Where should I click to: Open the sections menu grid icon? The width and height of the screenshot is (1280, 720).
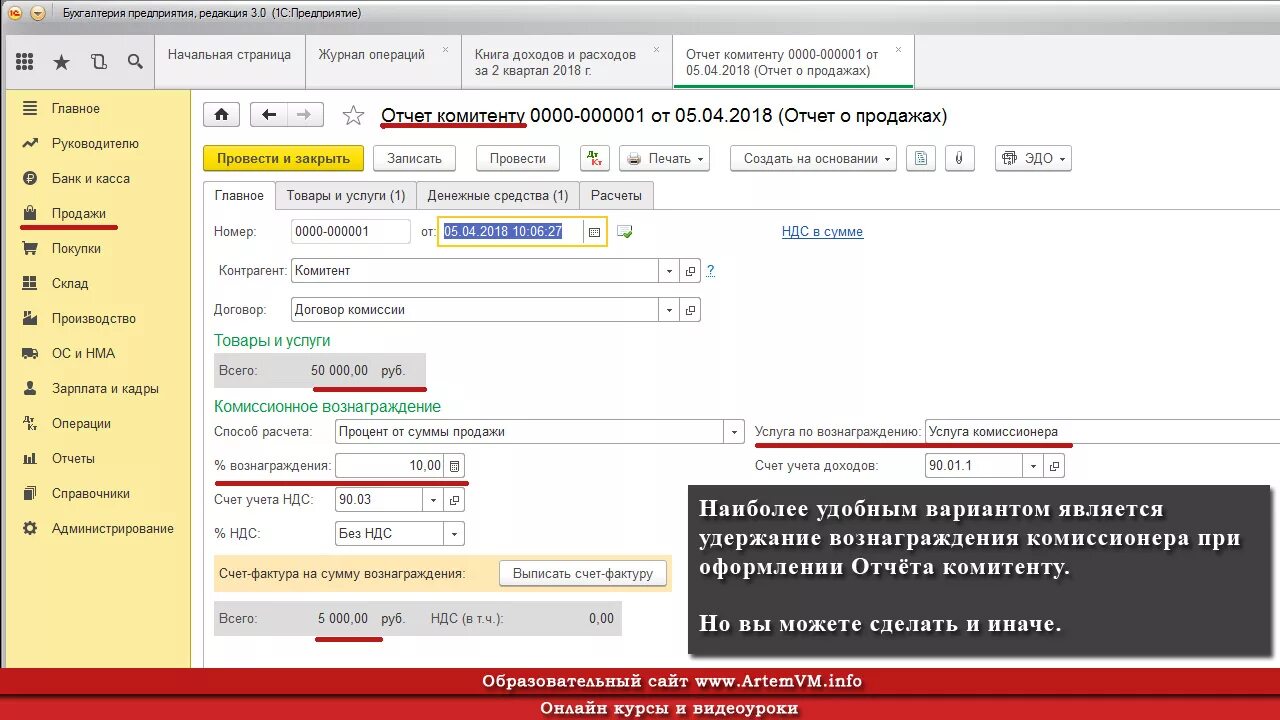(x=25, y=62)
